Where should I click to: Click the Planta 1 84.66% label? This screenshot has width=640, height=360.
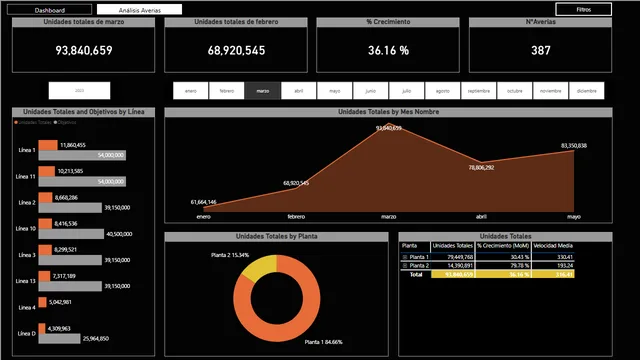(x=323, y=342)
